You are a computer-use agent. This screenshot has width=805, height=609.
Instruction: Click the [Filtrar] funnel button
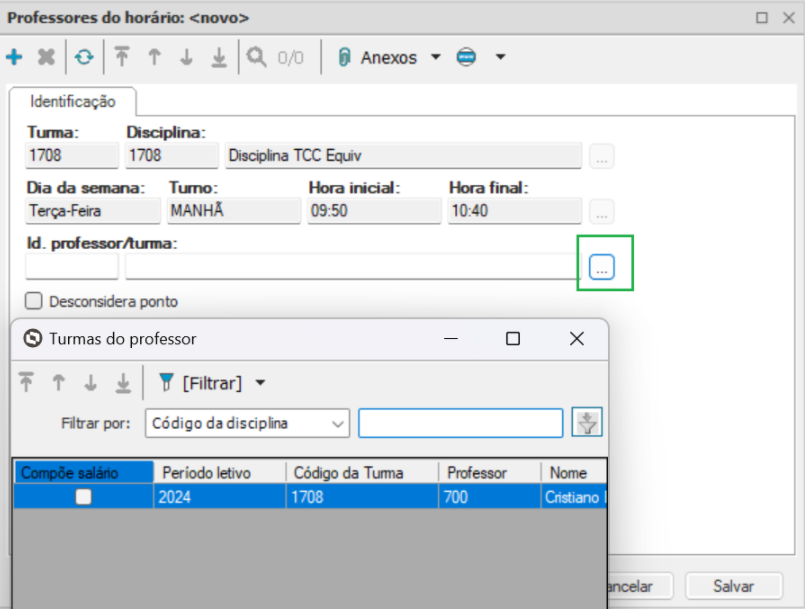[x=200, y=383]
